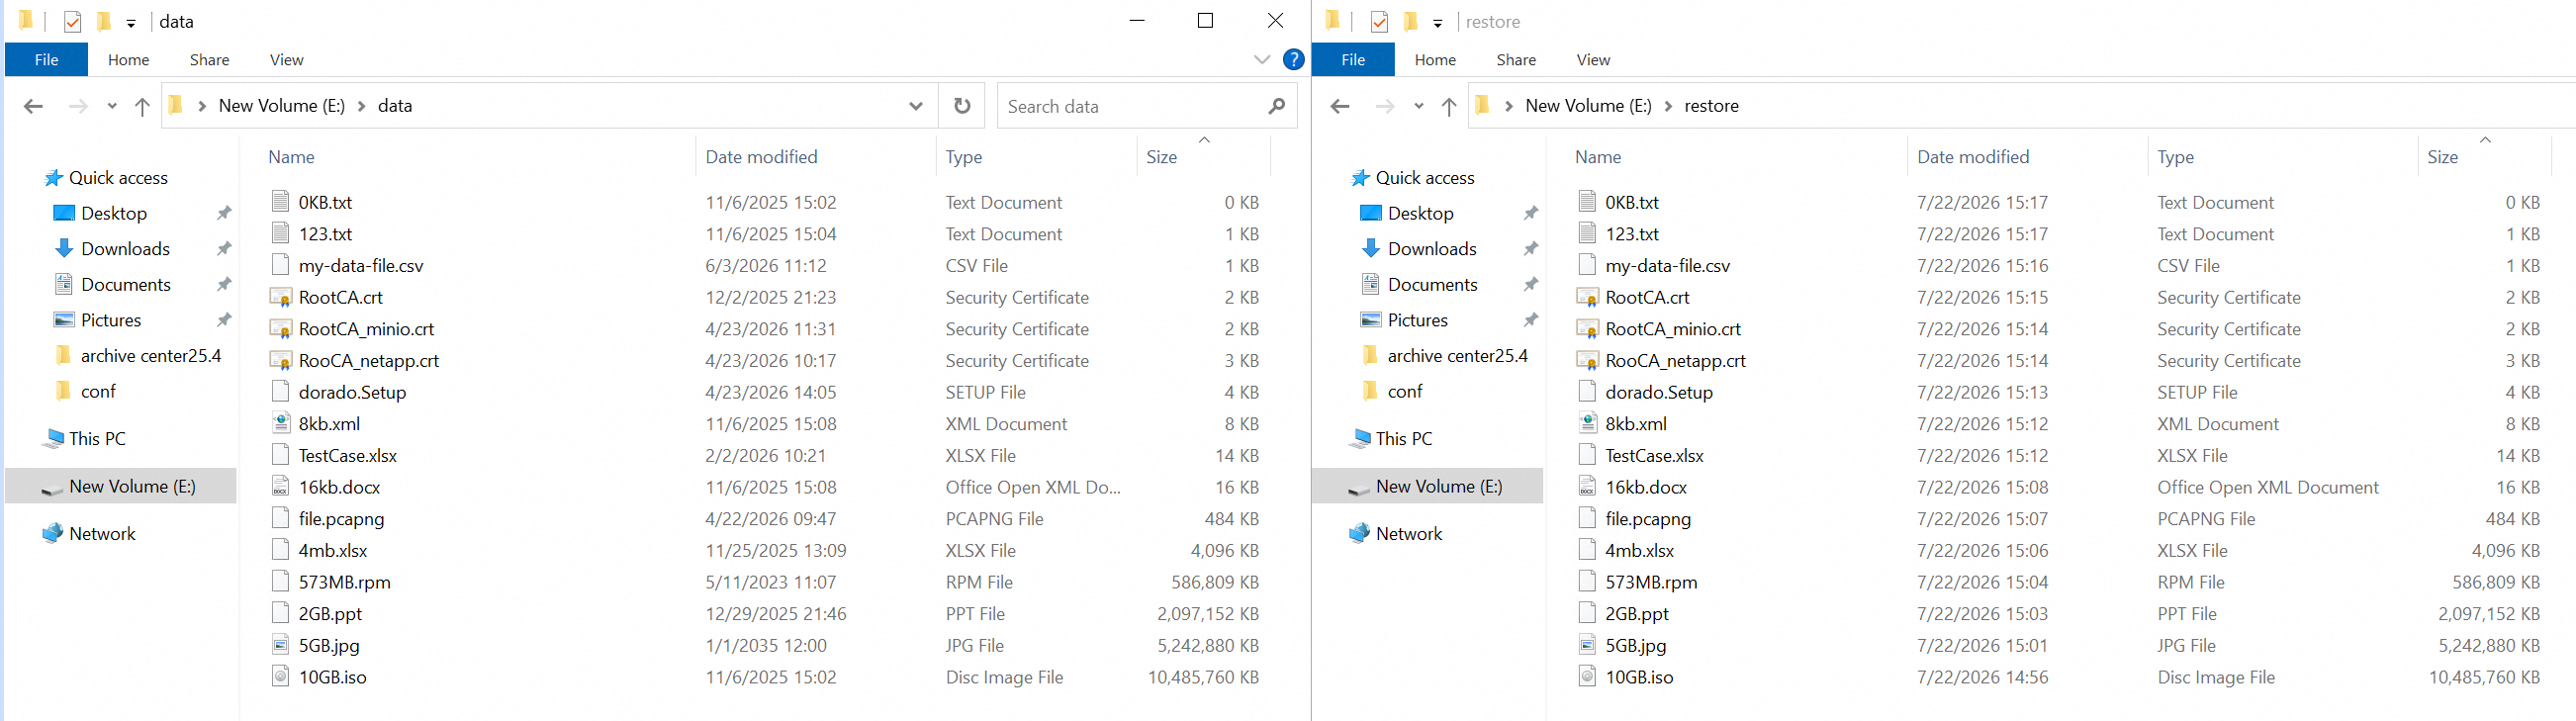The width and height of the screenshot is (2576, 721).
Task: Click the Network icon in data window sidebar
Action: click(53, 533)
